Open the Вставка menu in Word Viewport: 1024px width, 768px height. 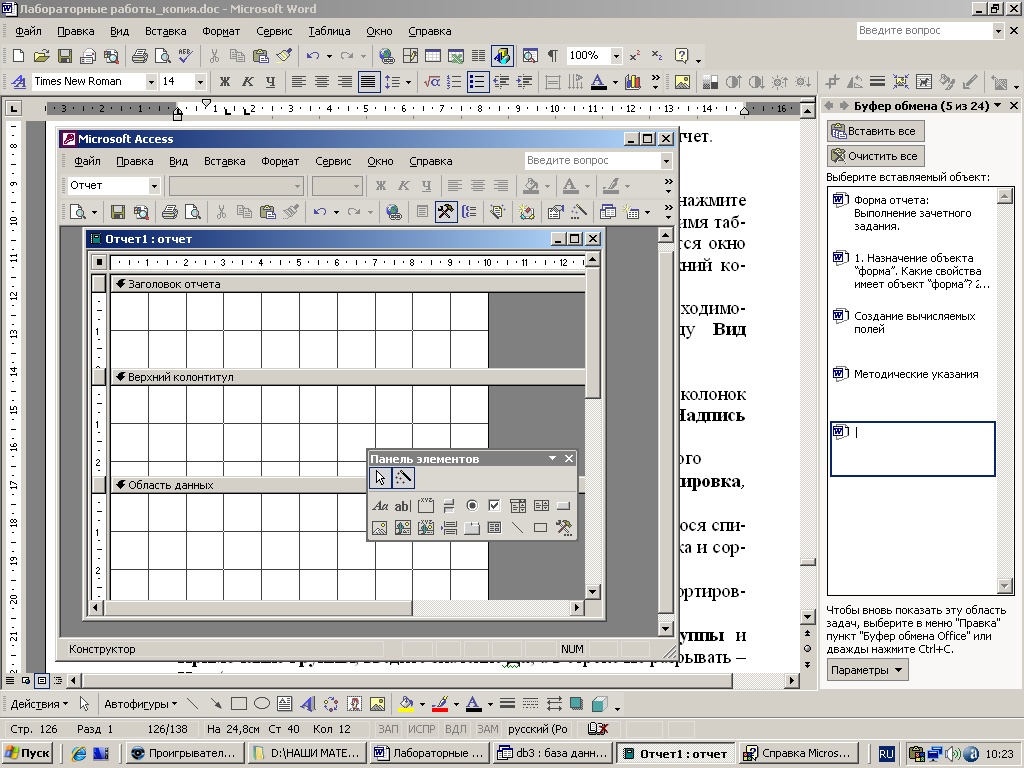(x=166, y=31)
